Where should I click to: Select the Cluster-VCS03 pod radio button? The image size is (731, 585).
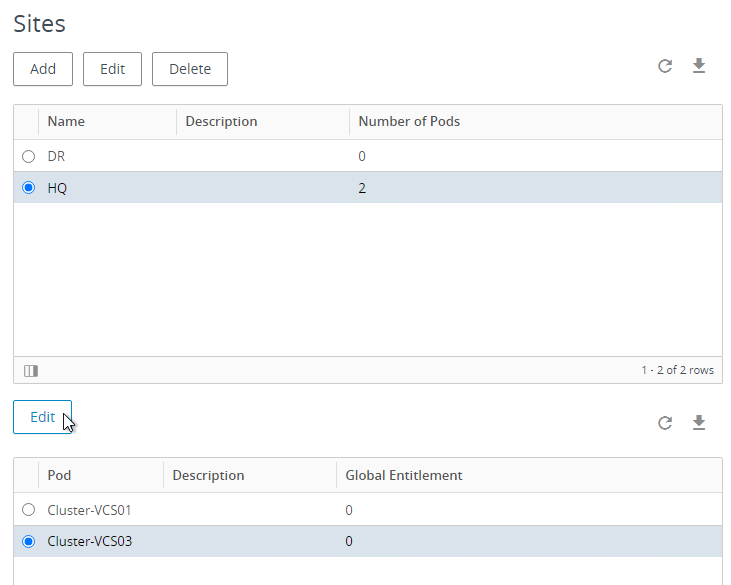pyautogui.click(x=28, y=541)
